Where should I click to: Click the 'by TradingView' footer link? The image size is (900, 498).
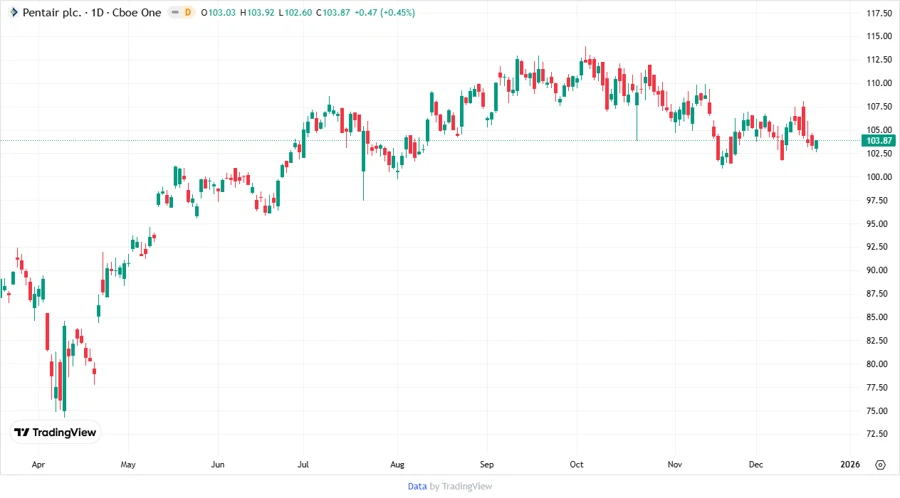pos(461,486)
